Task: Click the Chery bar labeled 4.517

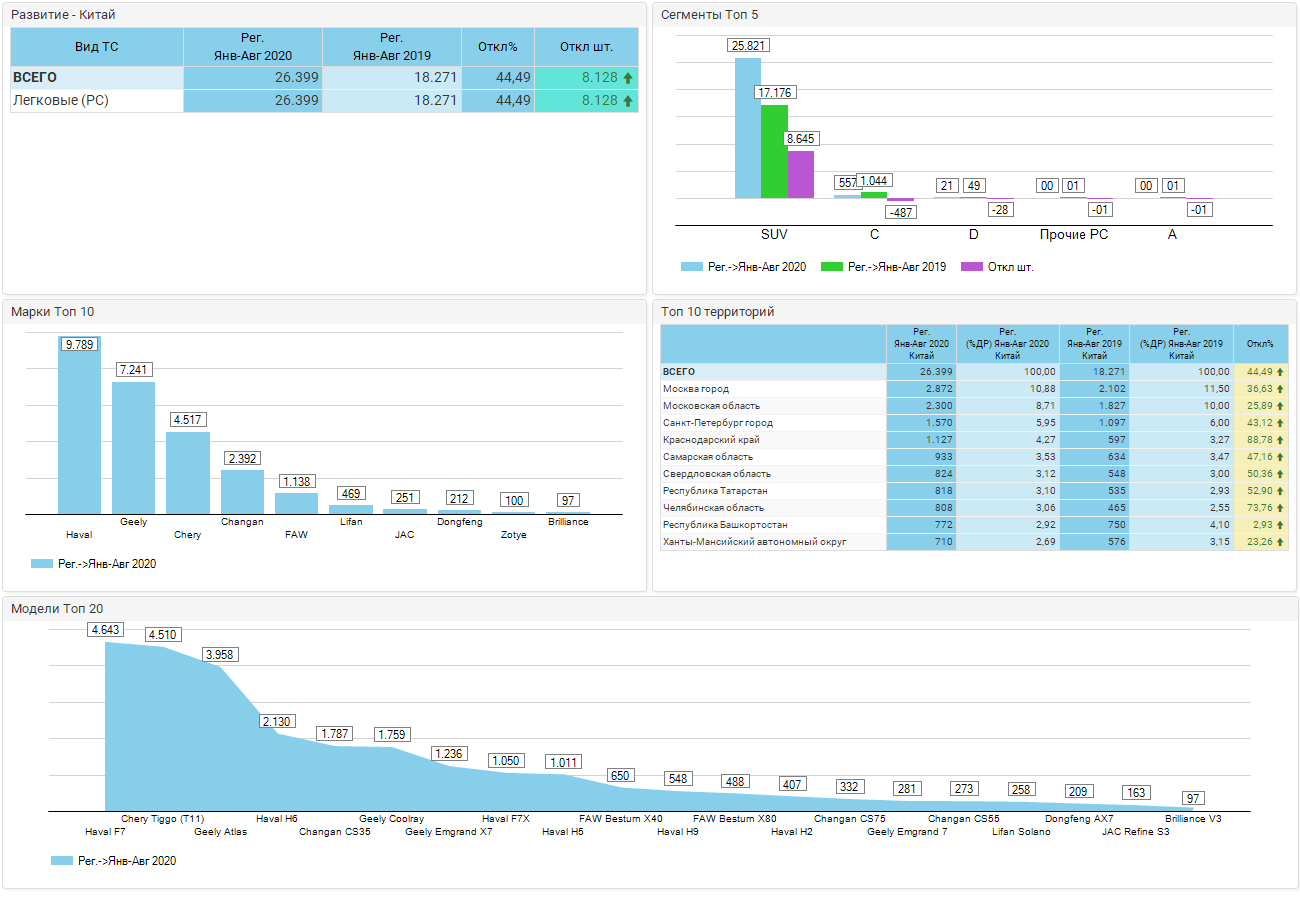Action: pyautogui.click(x=188, y=473)
